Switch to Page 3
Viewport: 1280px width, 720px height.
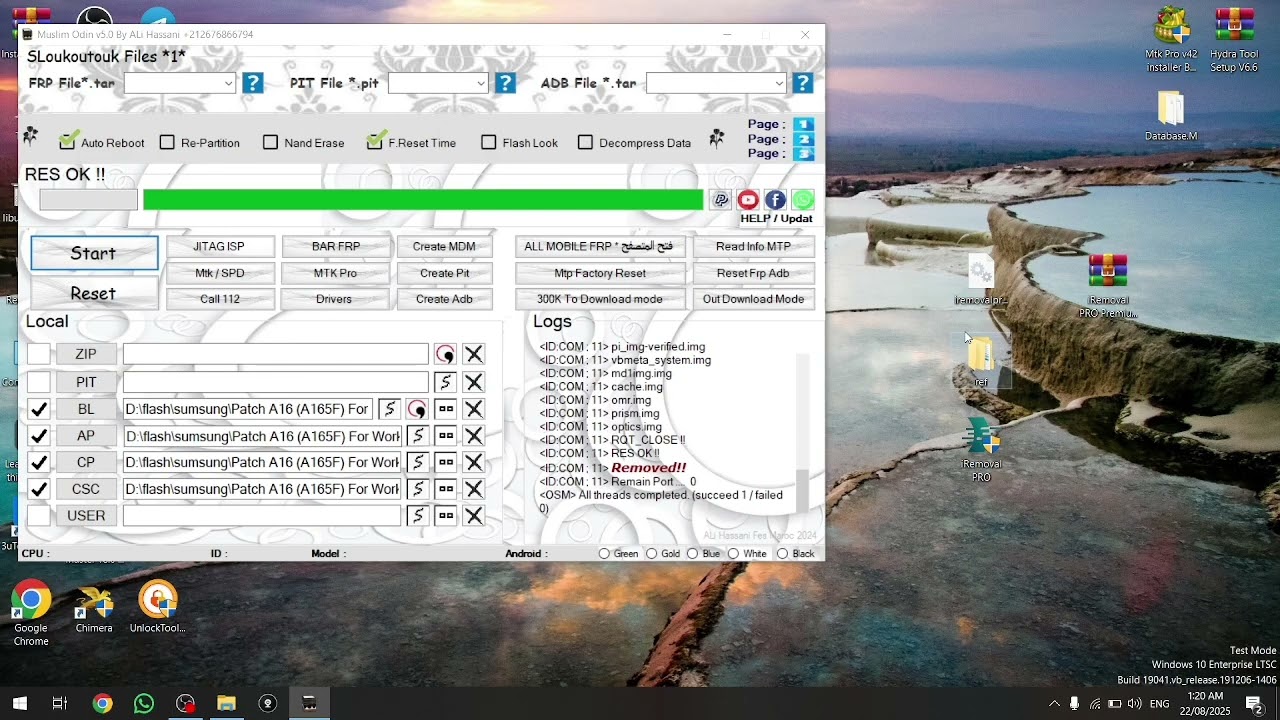tap(804, 154)
